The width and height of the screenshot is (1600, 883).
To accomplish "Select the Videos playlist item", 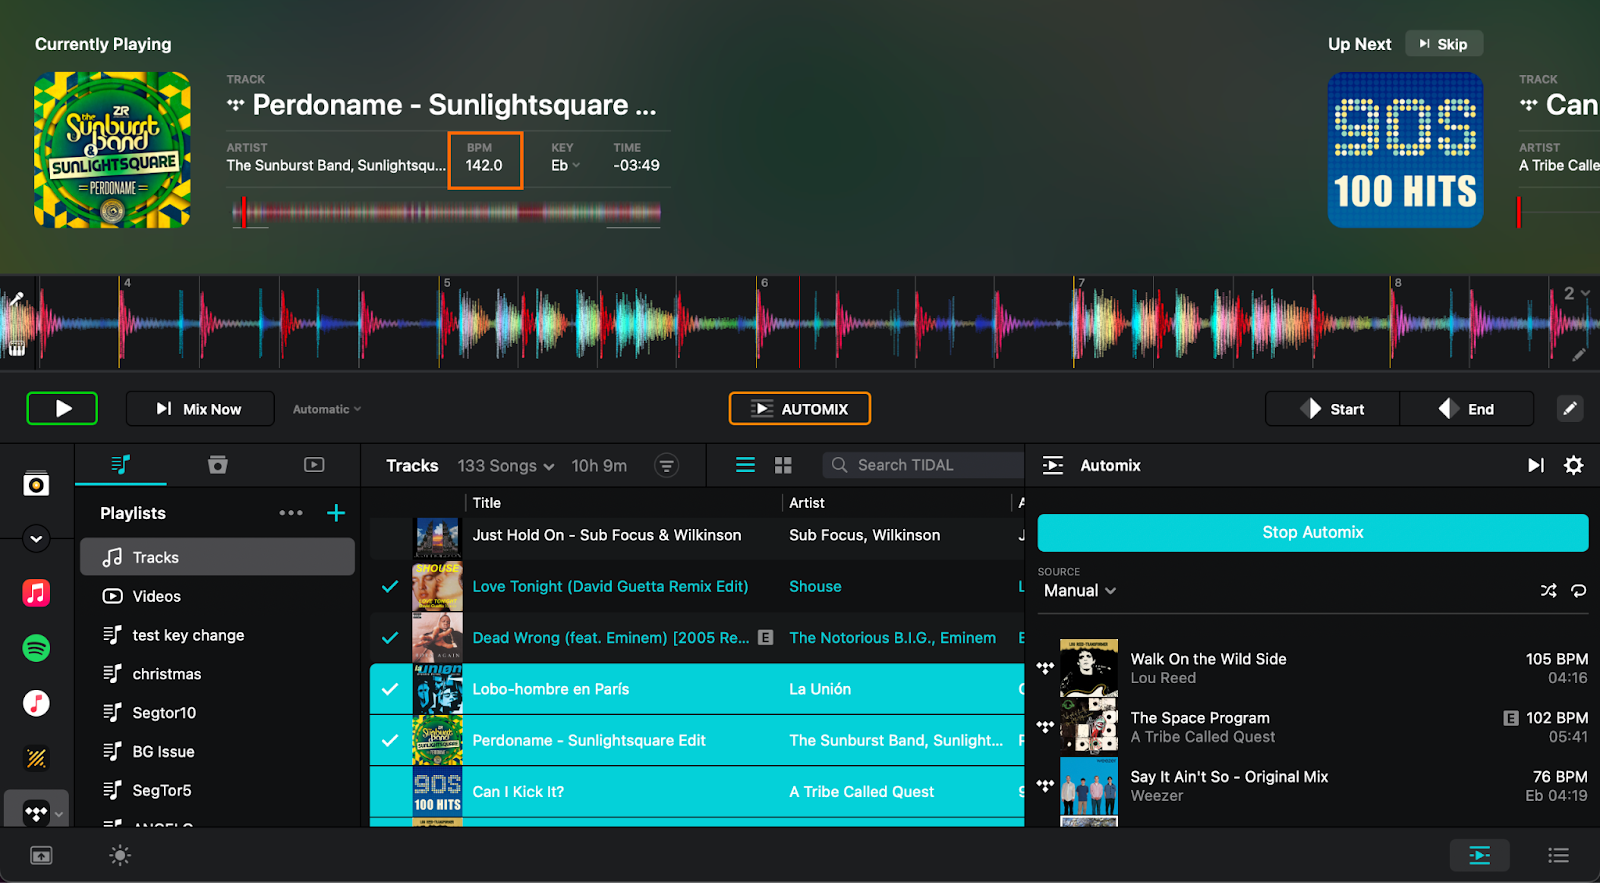I will 157,596.
